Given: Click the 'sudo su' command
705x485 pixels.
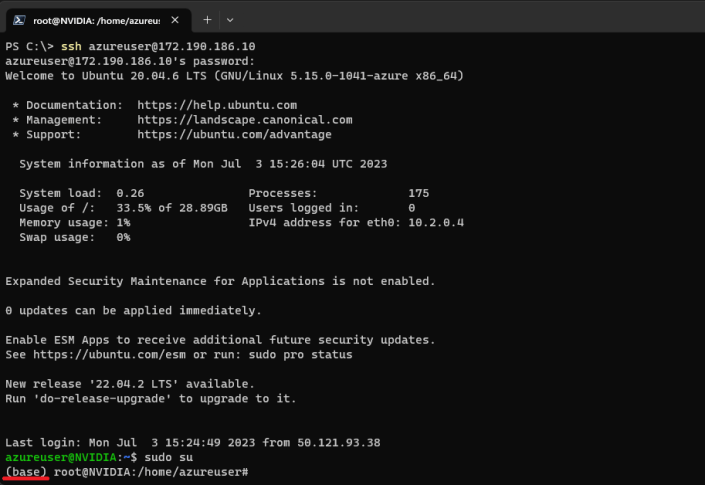Looking at the screenshot, I should [x=169, y=458].
